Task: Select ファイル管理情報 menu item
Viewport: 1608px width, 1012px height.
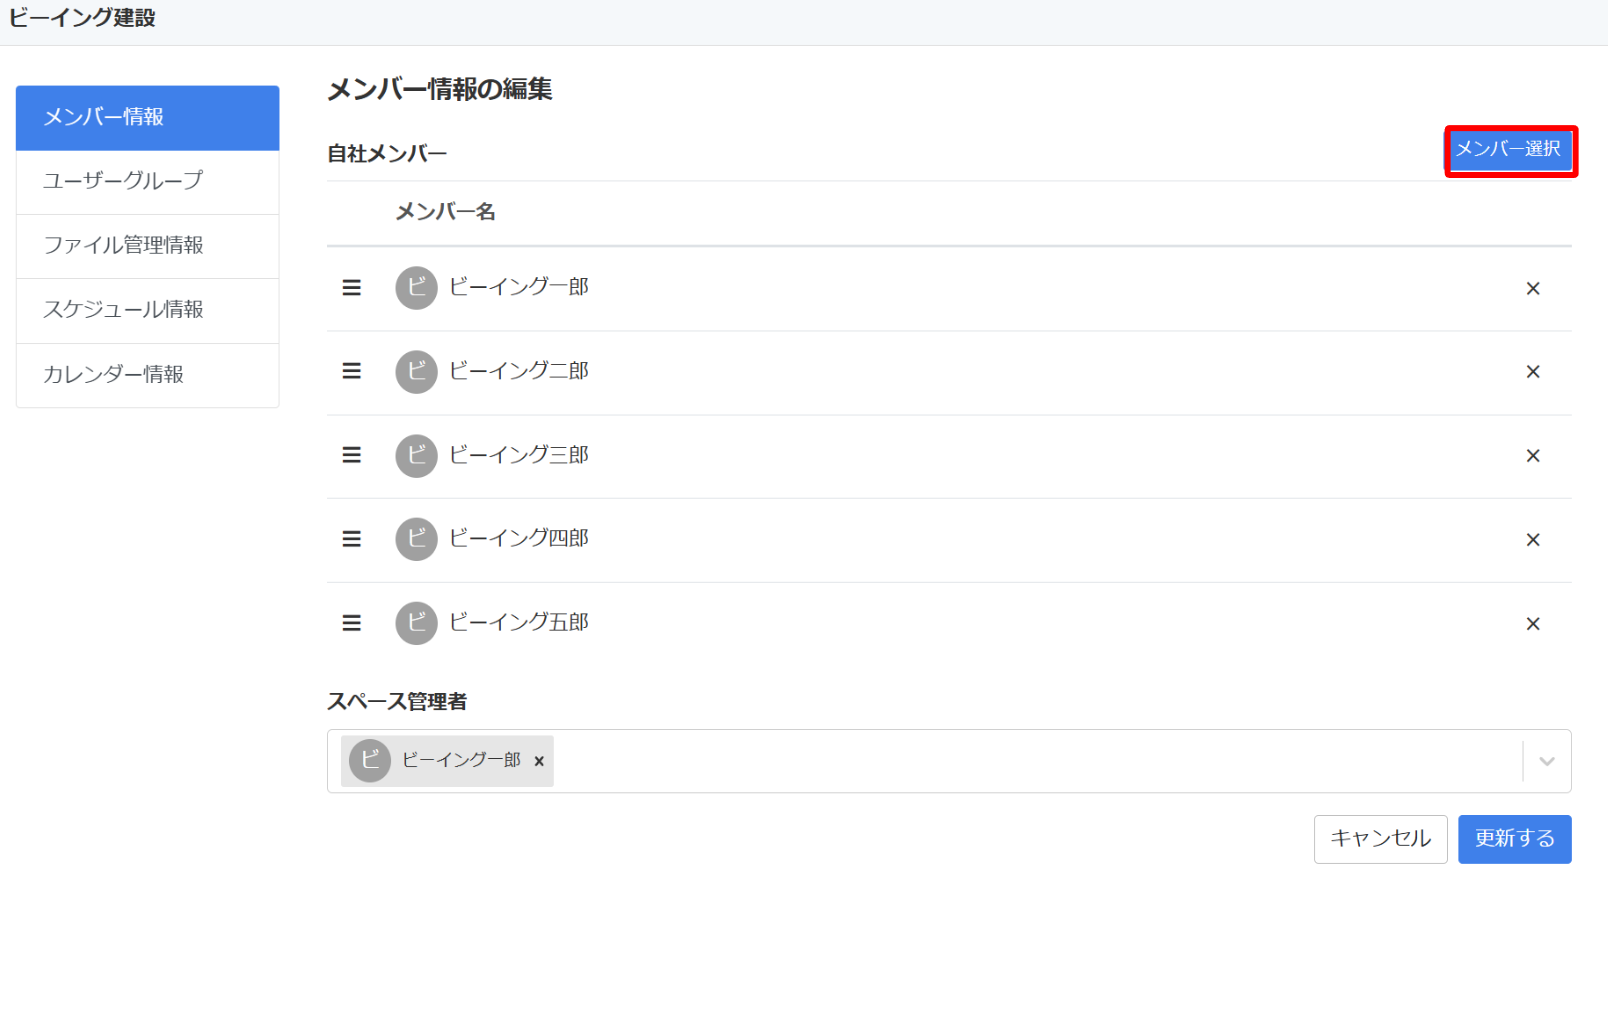Action: pos(148,246)
